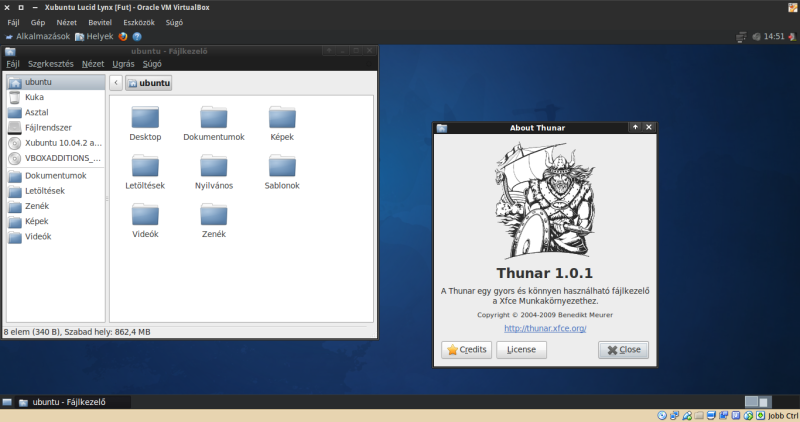Open Helyek panel menu

(x=94, y=37)
